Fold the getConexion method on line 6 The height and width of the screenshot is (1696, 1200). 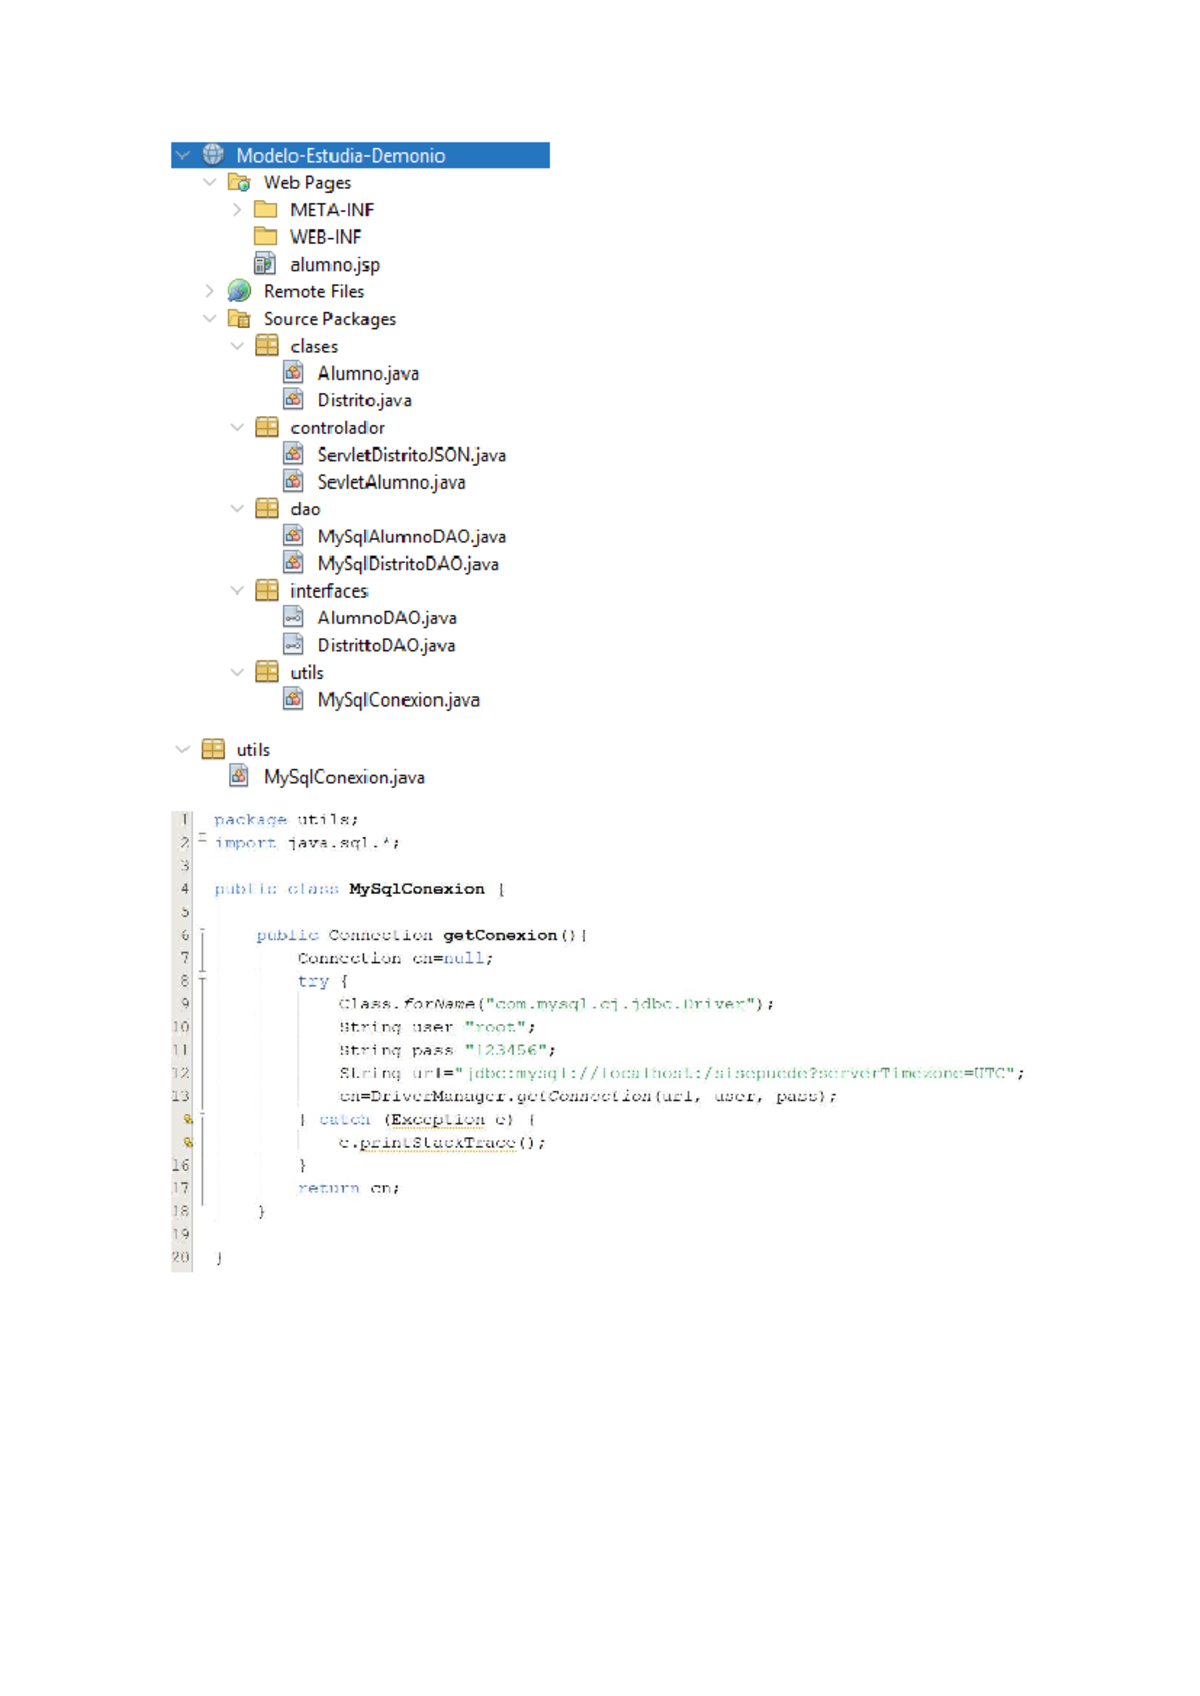point(202,932)
